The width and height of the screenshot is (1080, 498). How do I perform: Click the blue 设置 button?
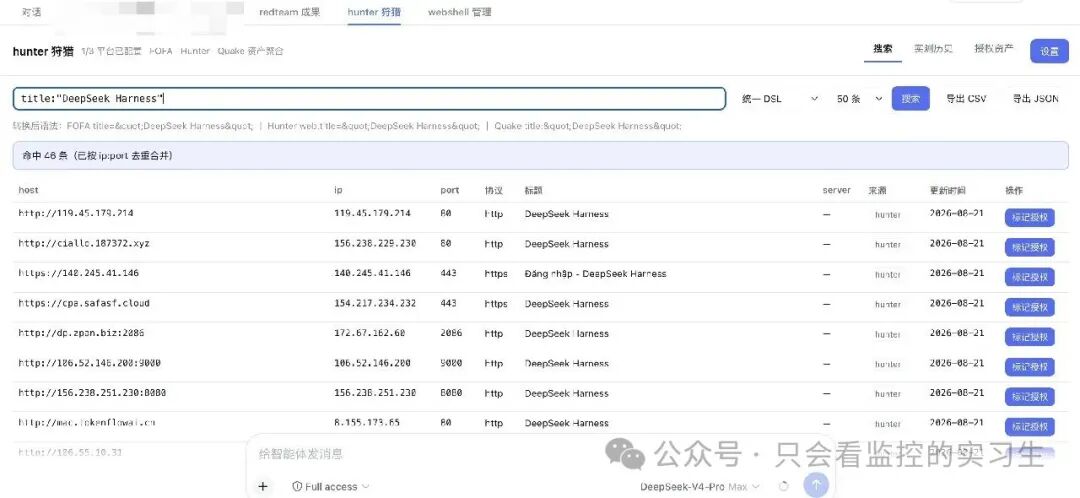click(x=1049, y=52)
